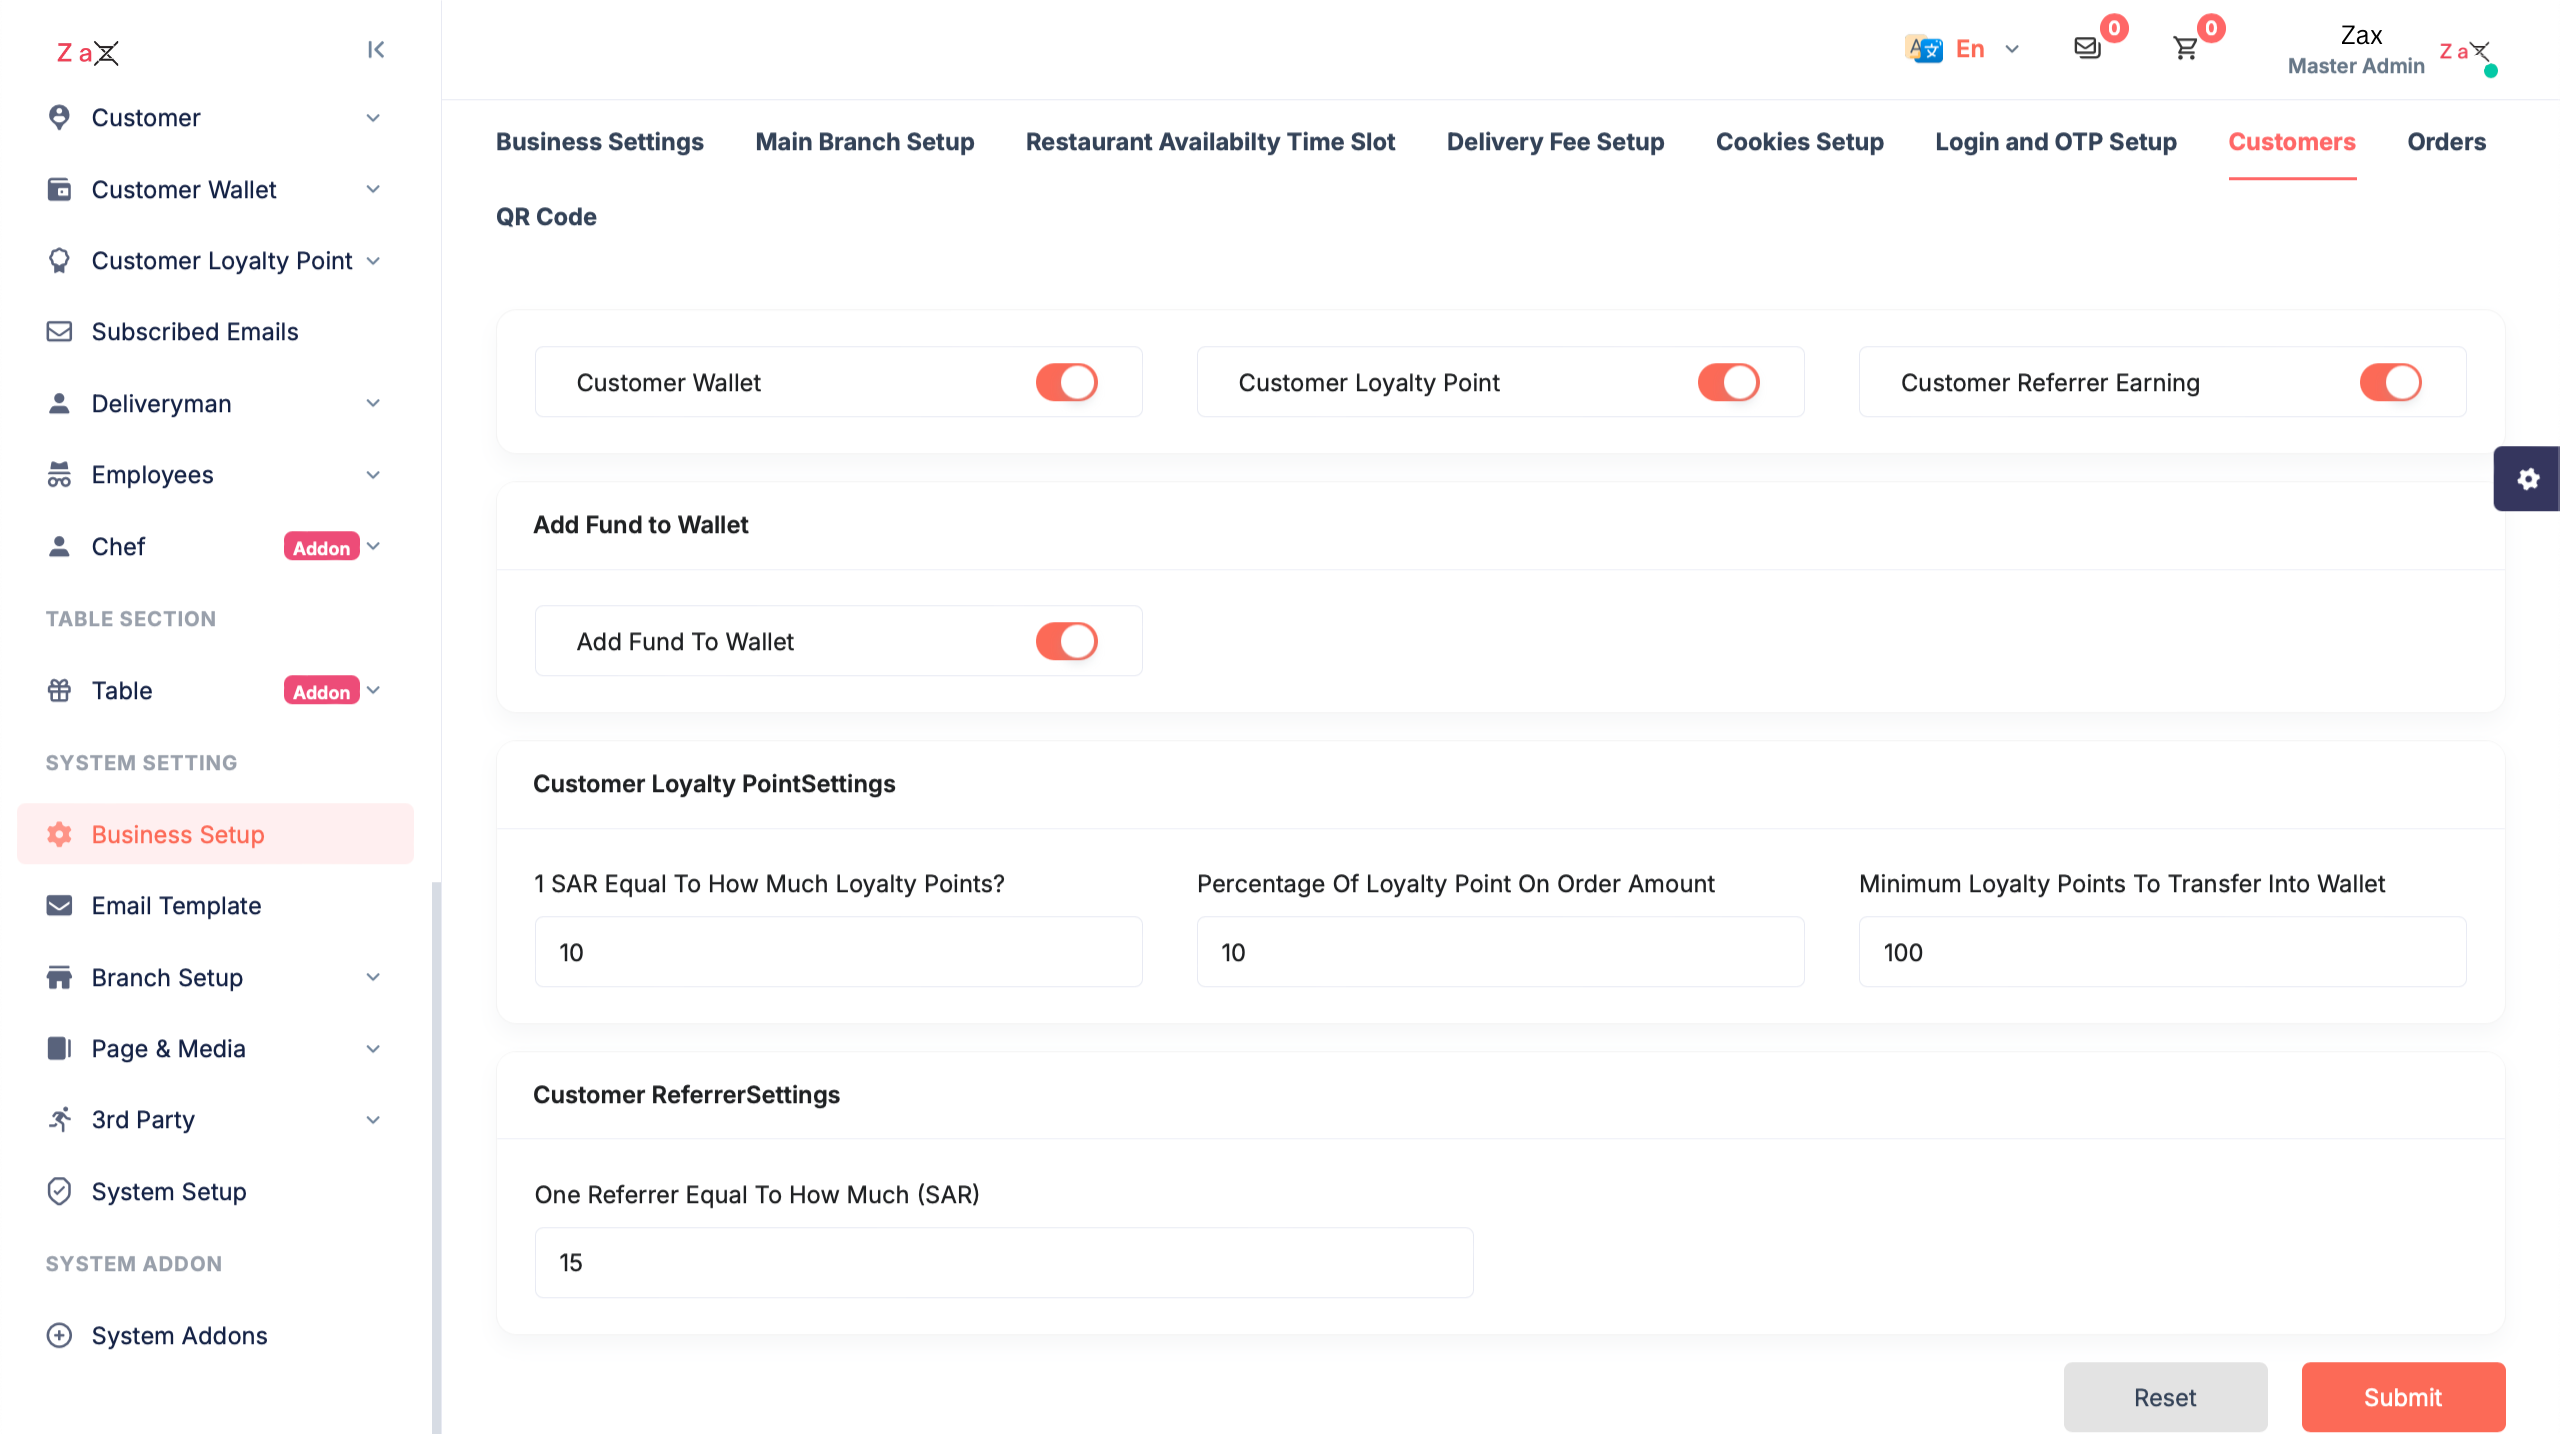Toggle the Add Fund To Wallet switch
The image size is (2560, 1434).
(x=1066, y=641)
